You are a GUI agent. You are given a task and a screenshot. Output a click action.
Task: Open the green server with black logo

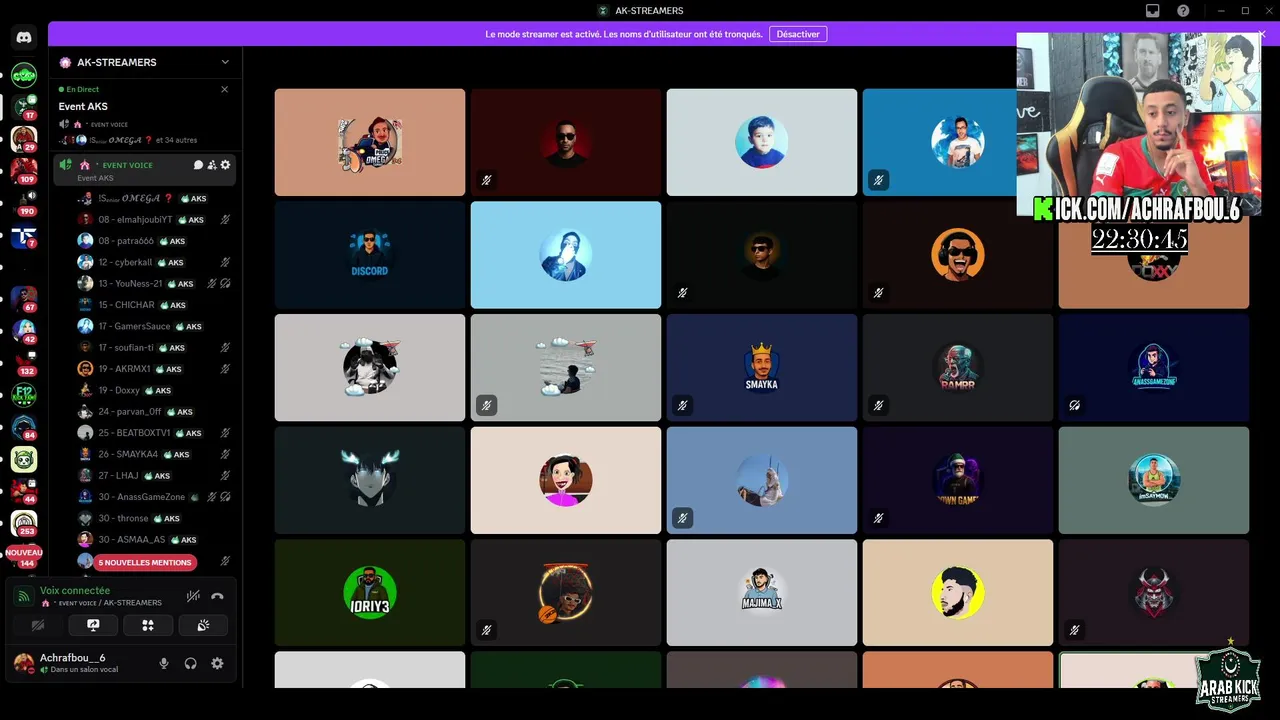(x=24, y=74)
